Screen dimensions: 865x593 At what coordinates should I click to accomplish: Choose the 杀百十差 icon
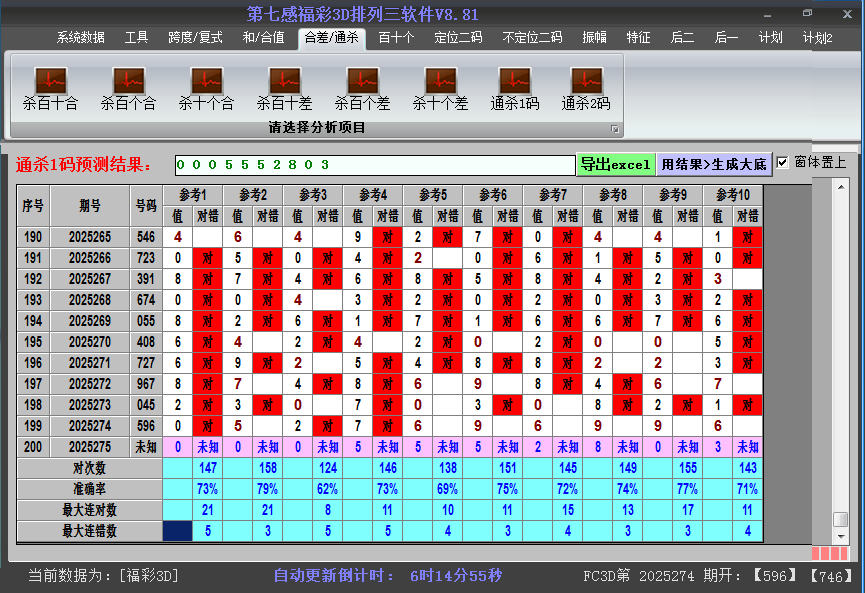(x=284, y=87)
